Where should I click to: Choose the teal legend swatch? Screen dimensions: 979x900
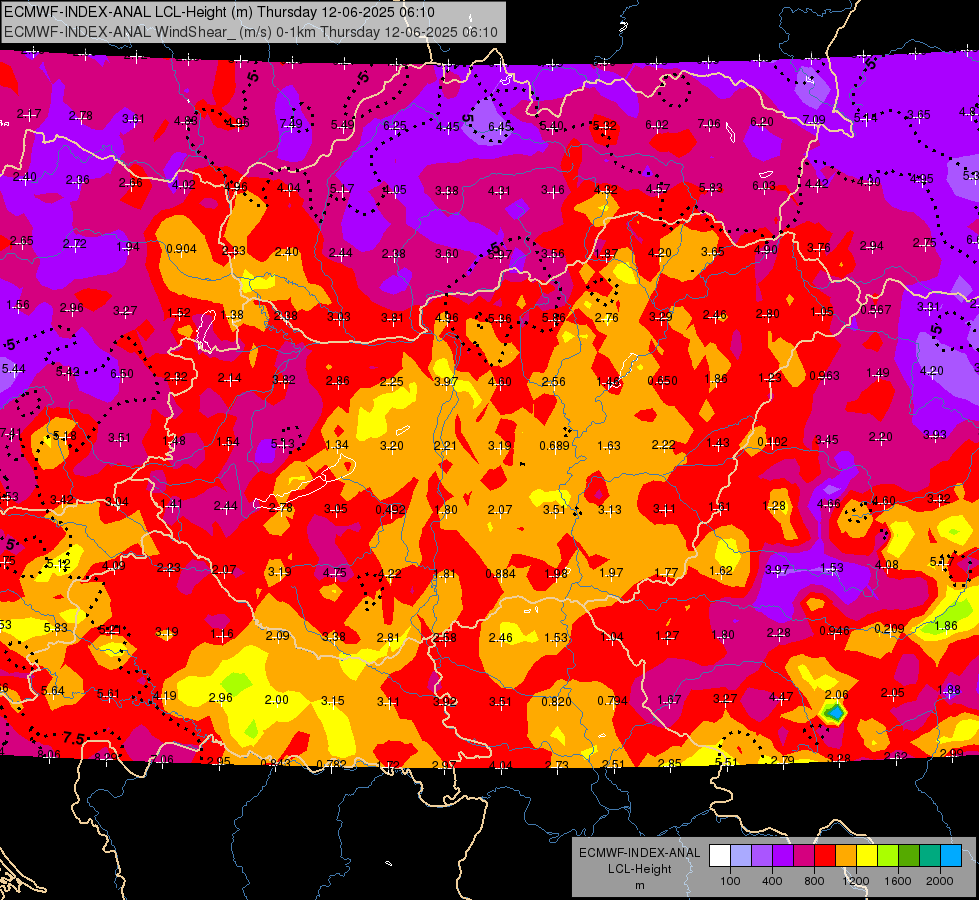[x=929, y=856]
